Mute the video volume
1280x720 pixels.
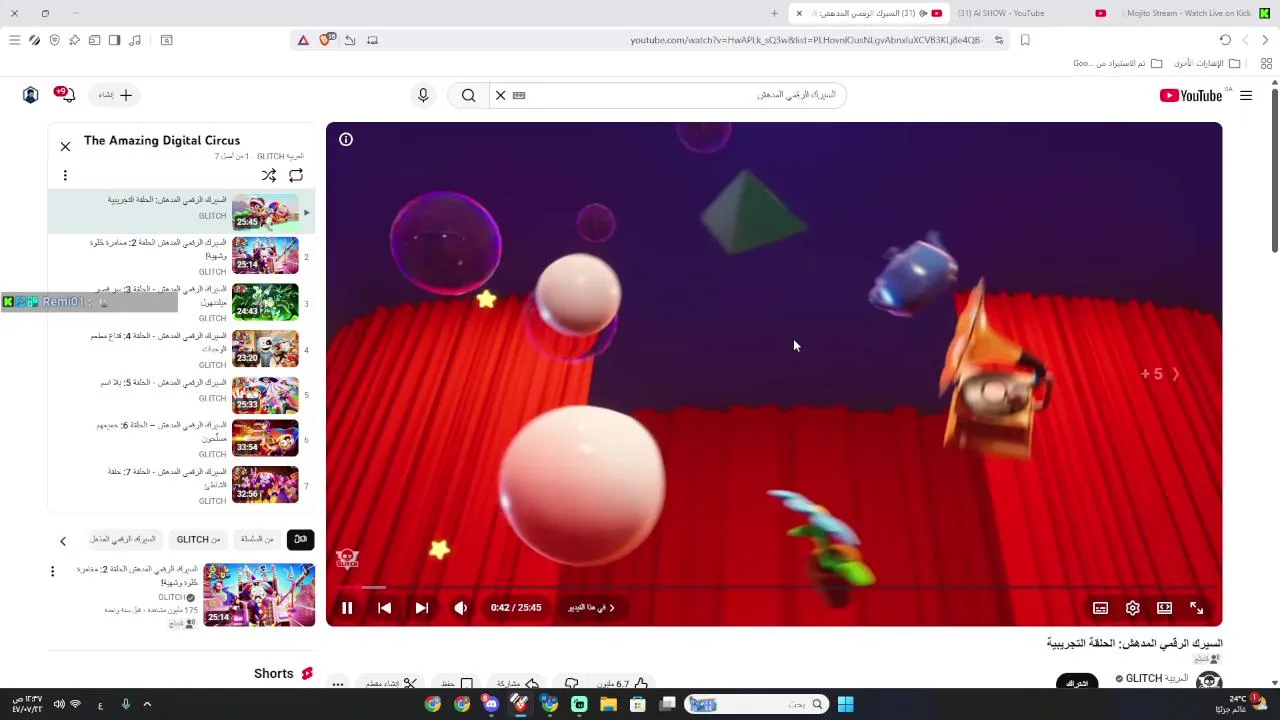(460, 608)
